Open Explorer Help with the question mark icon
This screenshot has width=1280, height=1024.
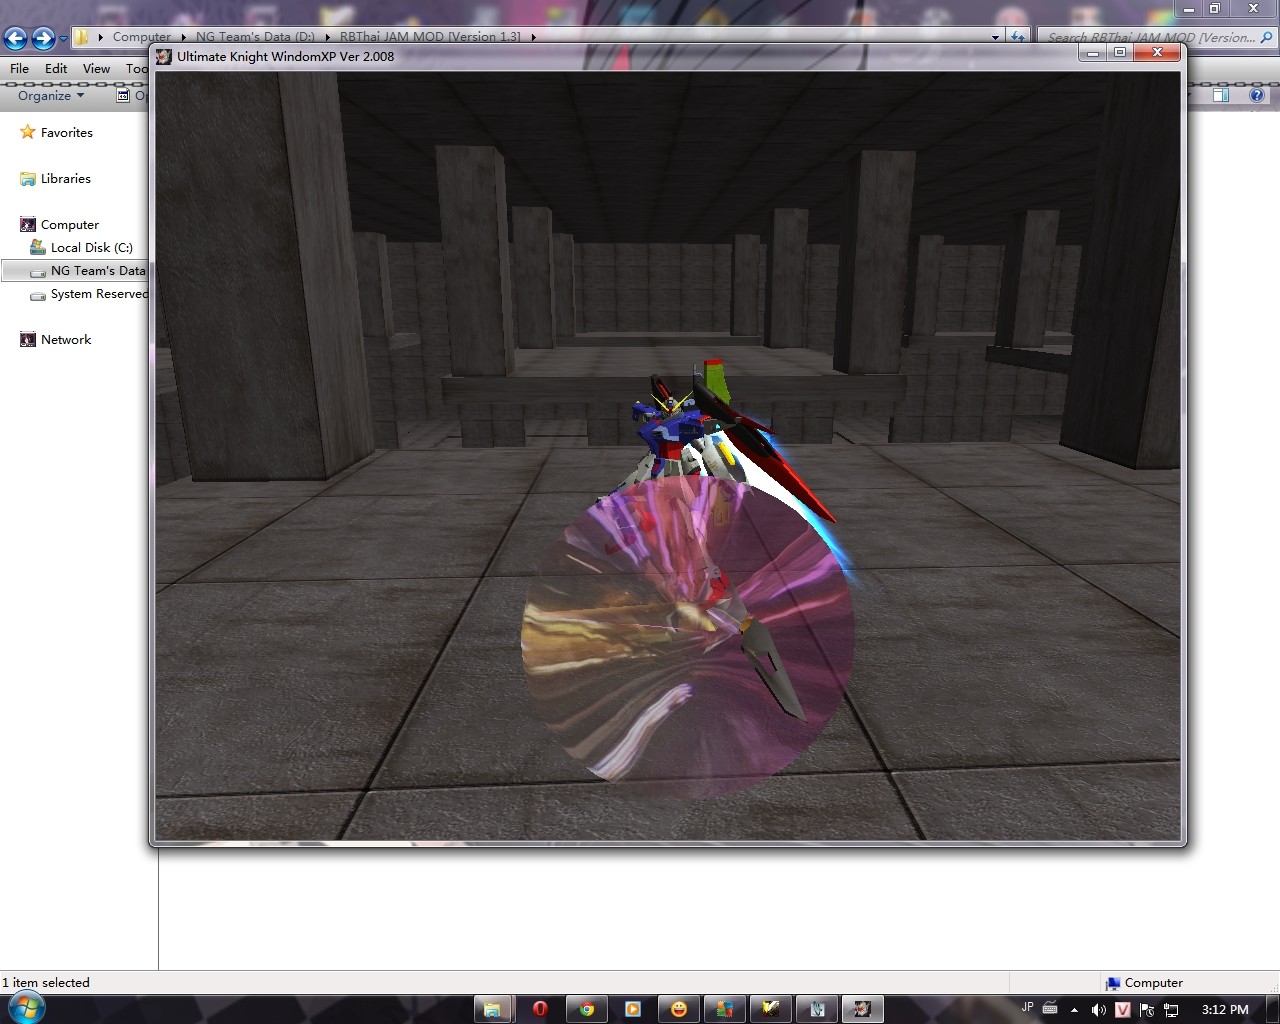(x=1257, y=95)
